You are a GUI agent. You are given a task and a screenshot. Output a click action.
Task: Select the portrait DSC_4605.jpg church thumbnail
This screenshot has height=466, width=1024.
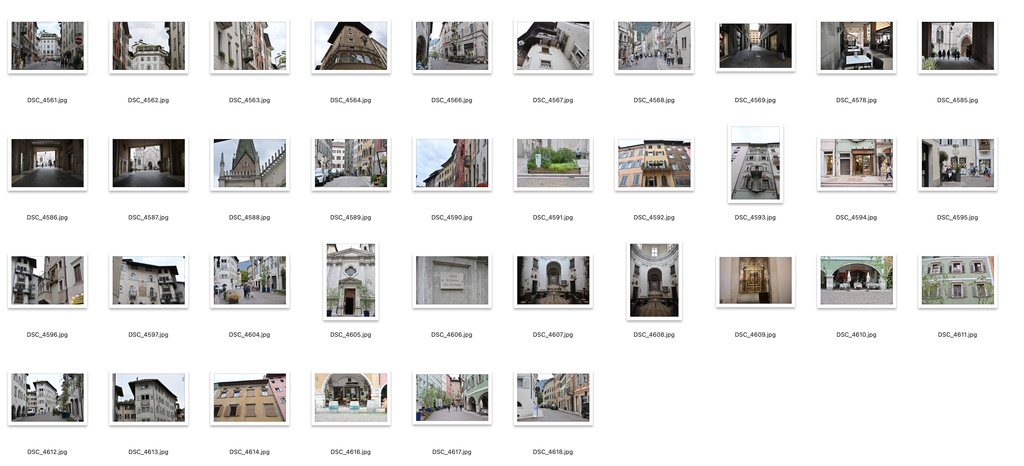coord(351,281)
